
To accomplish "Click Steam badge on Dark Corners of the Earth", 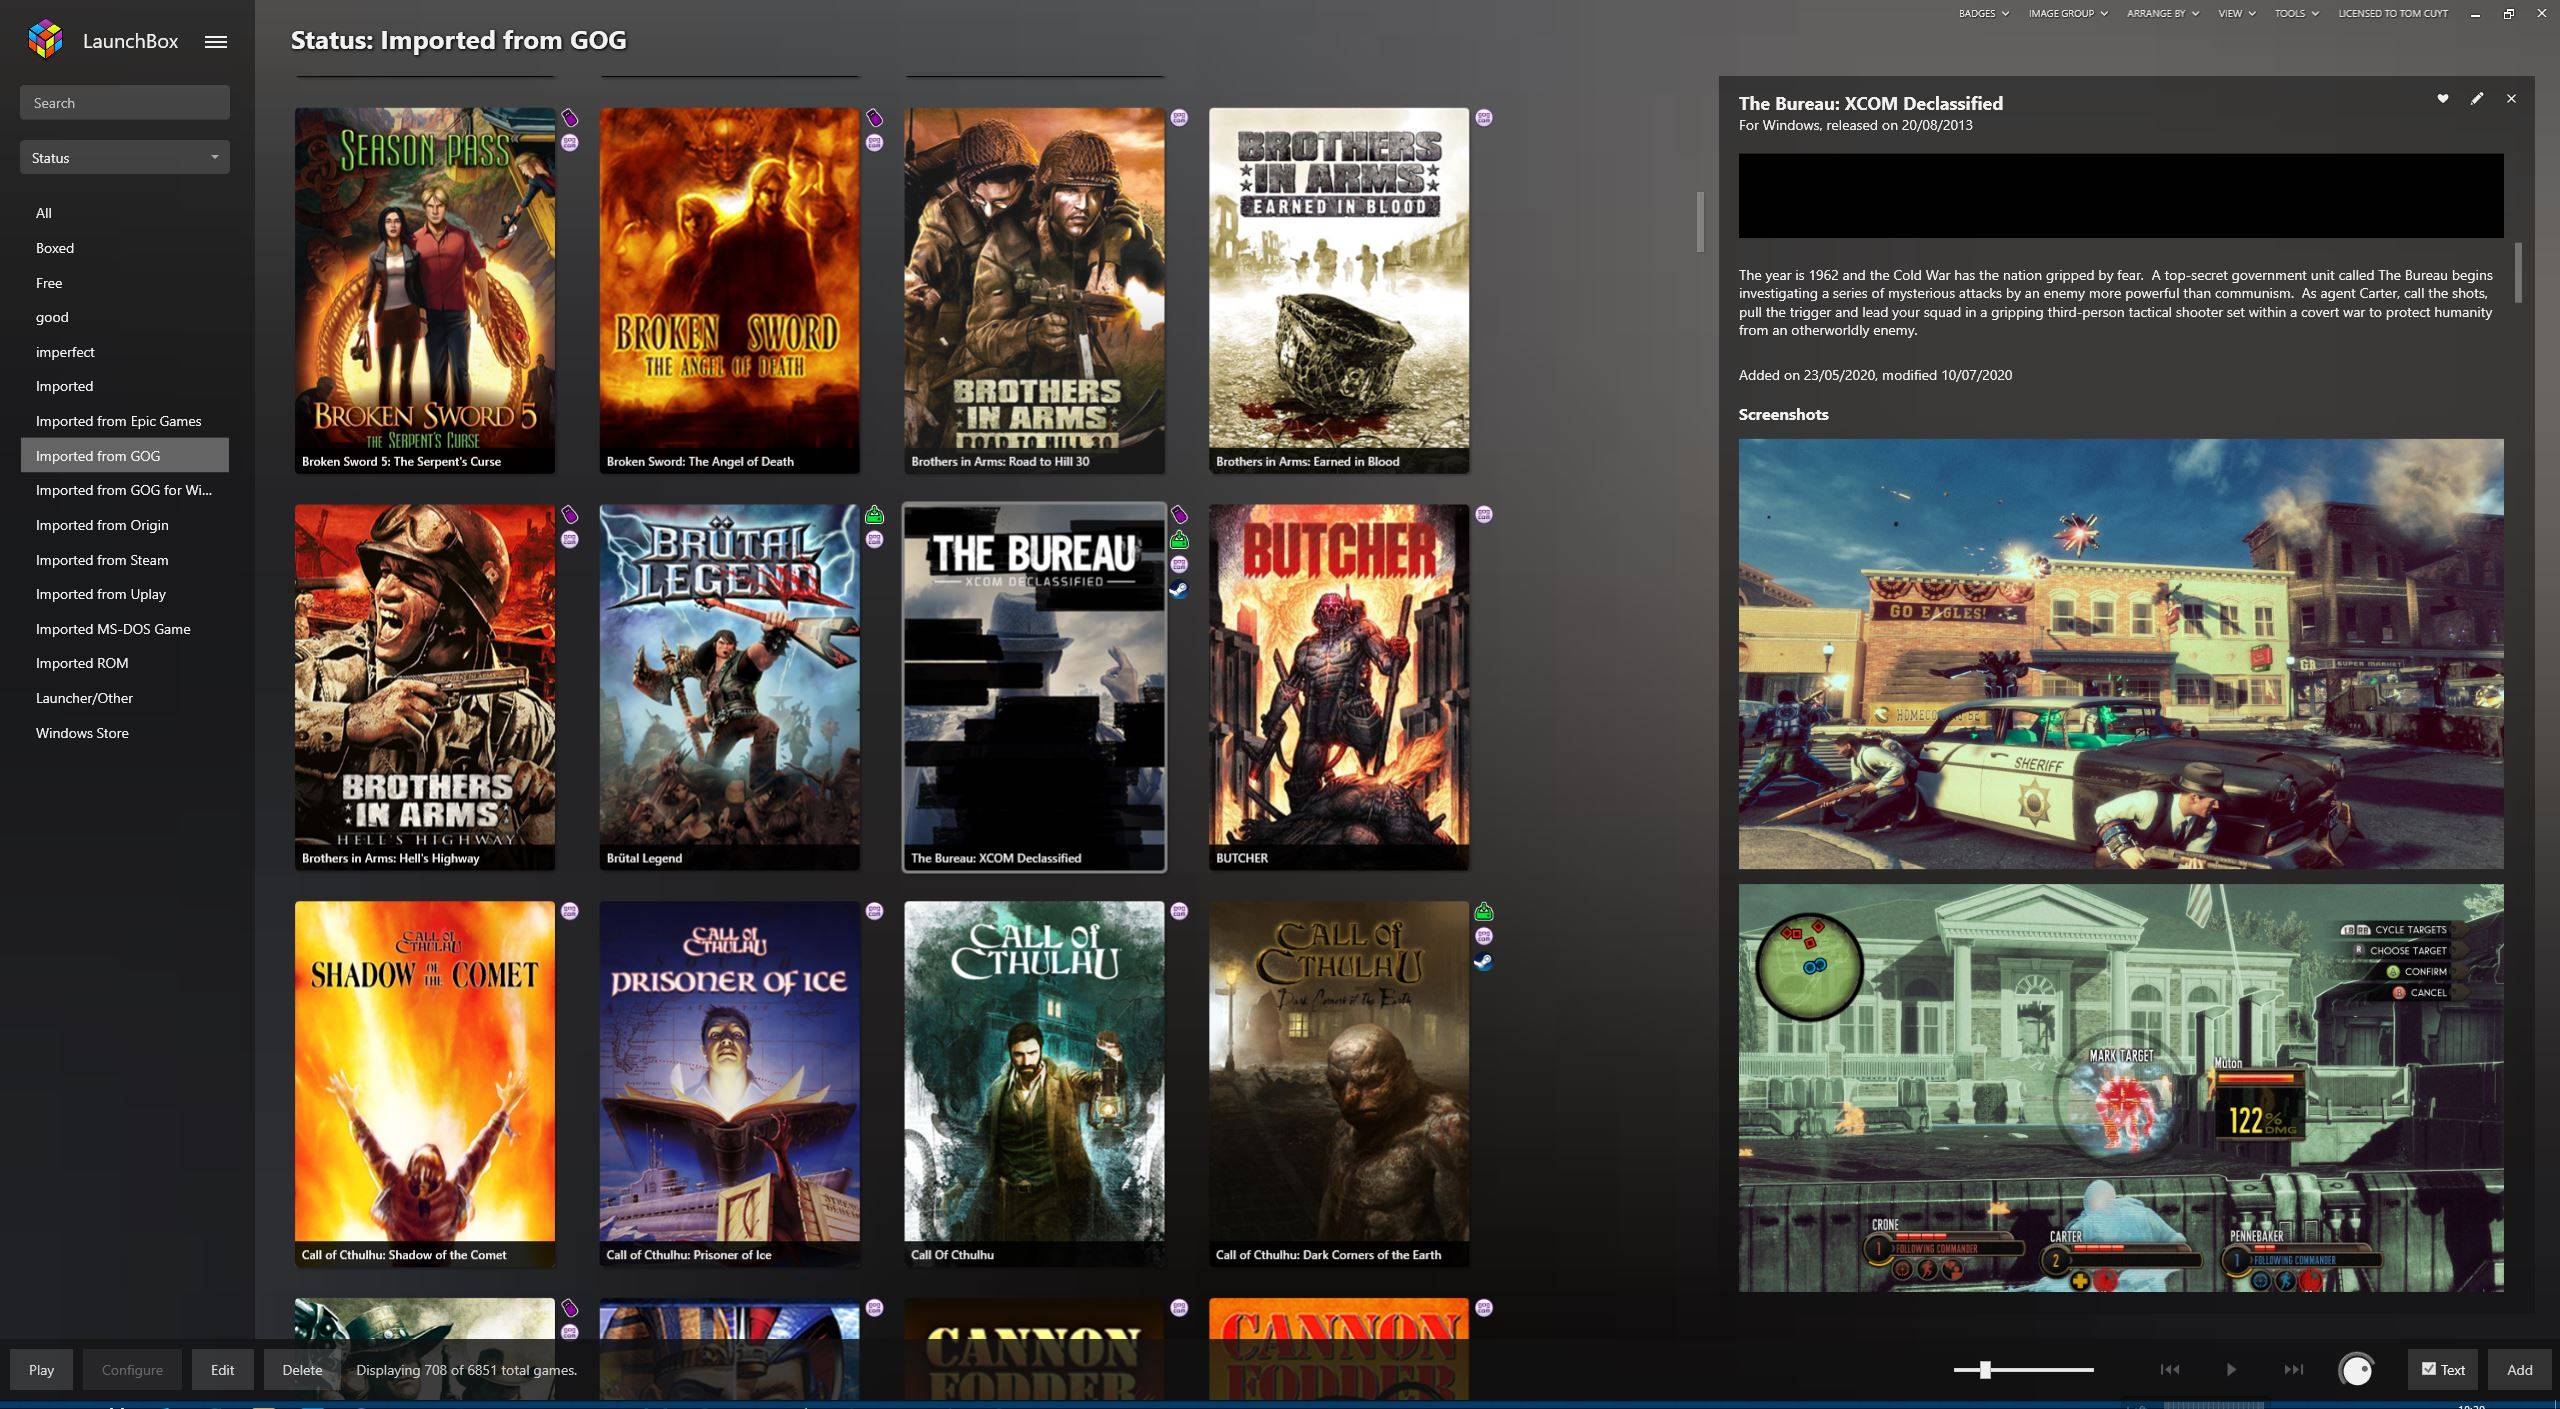I will click(x=1484, y=962).
